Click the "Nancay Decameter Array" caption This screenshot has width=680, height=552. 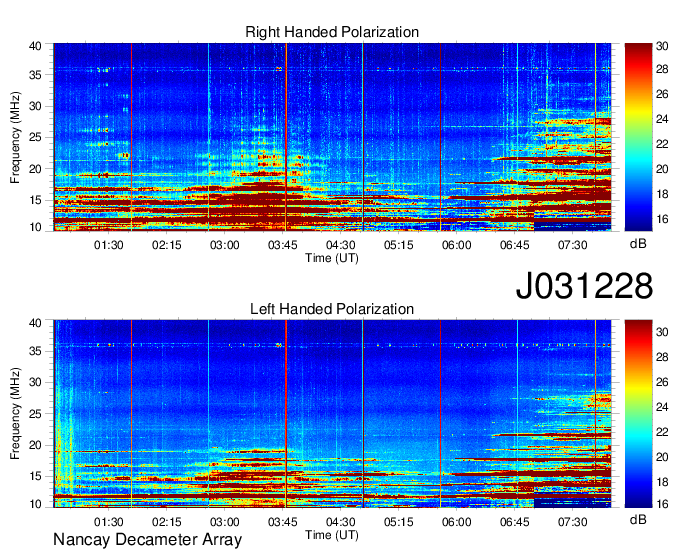click(147, 539)
